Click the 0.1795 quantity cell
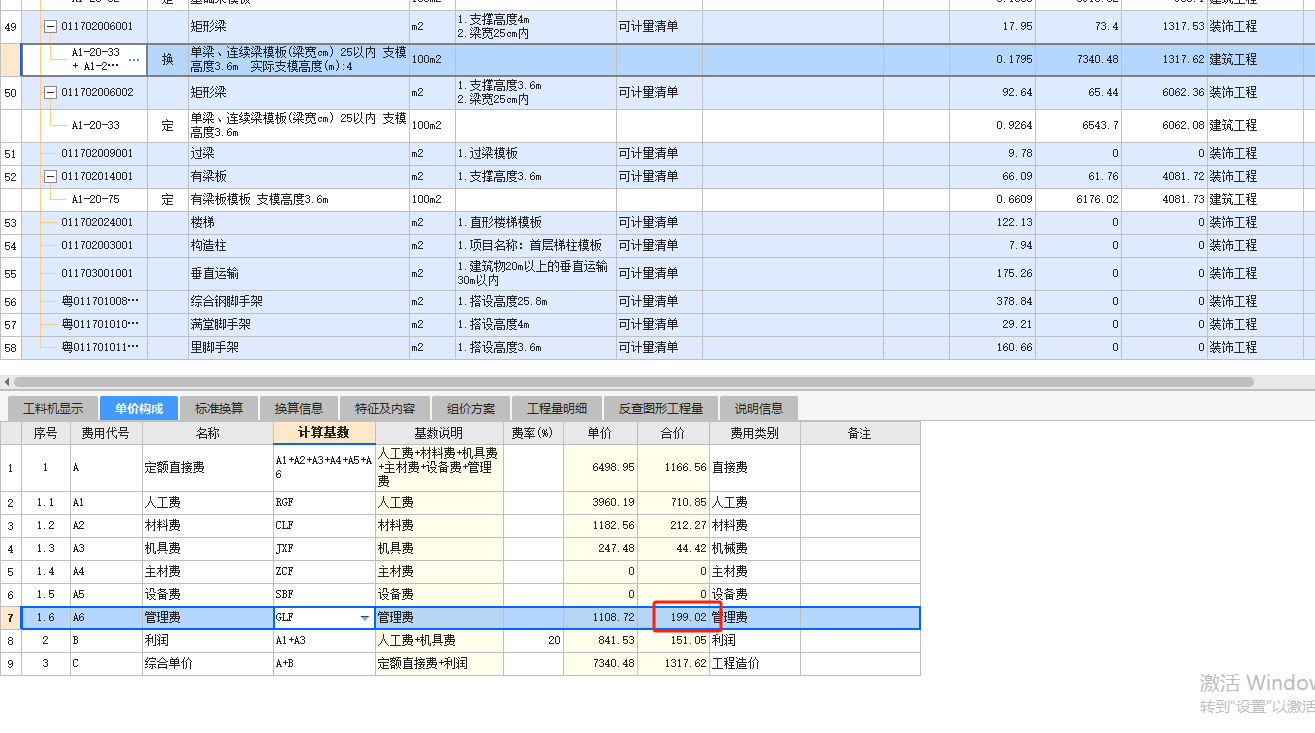1315x733 pixels. [992, 60]
